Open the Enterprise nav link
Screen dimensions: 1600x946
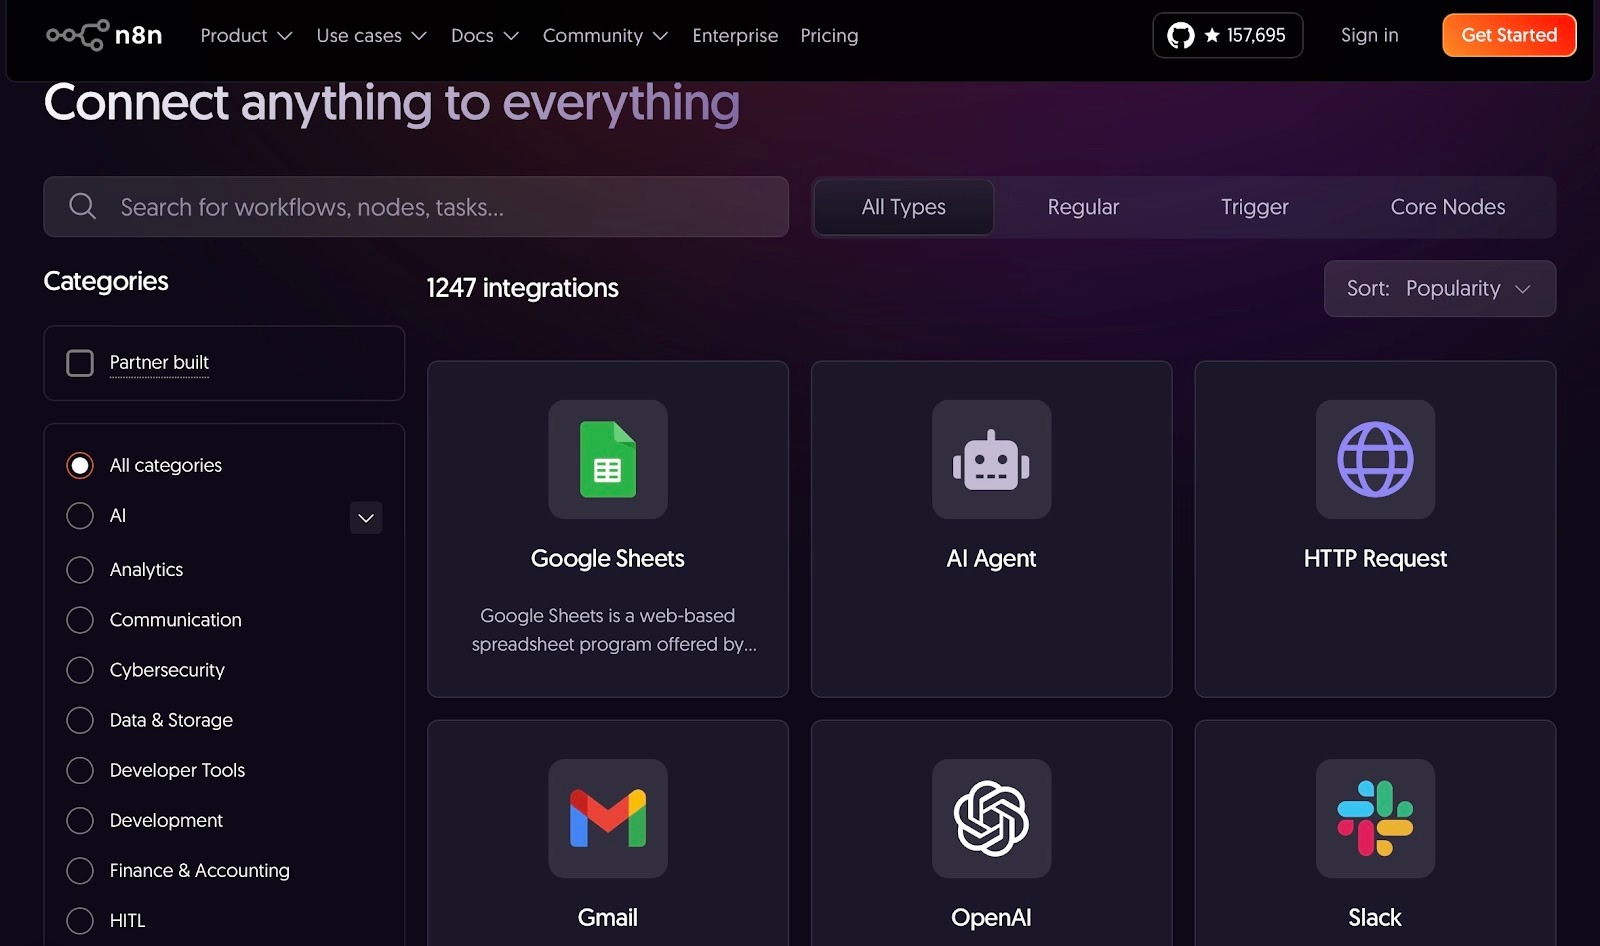(735, 36)
